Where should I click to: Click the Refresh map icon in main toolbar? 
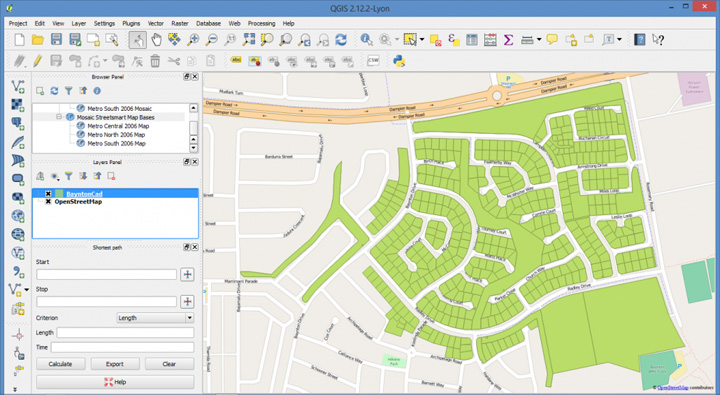point(341,40)
